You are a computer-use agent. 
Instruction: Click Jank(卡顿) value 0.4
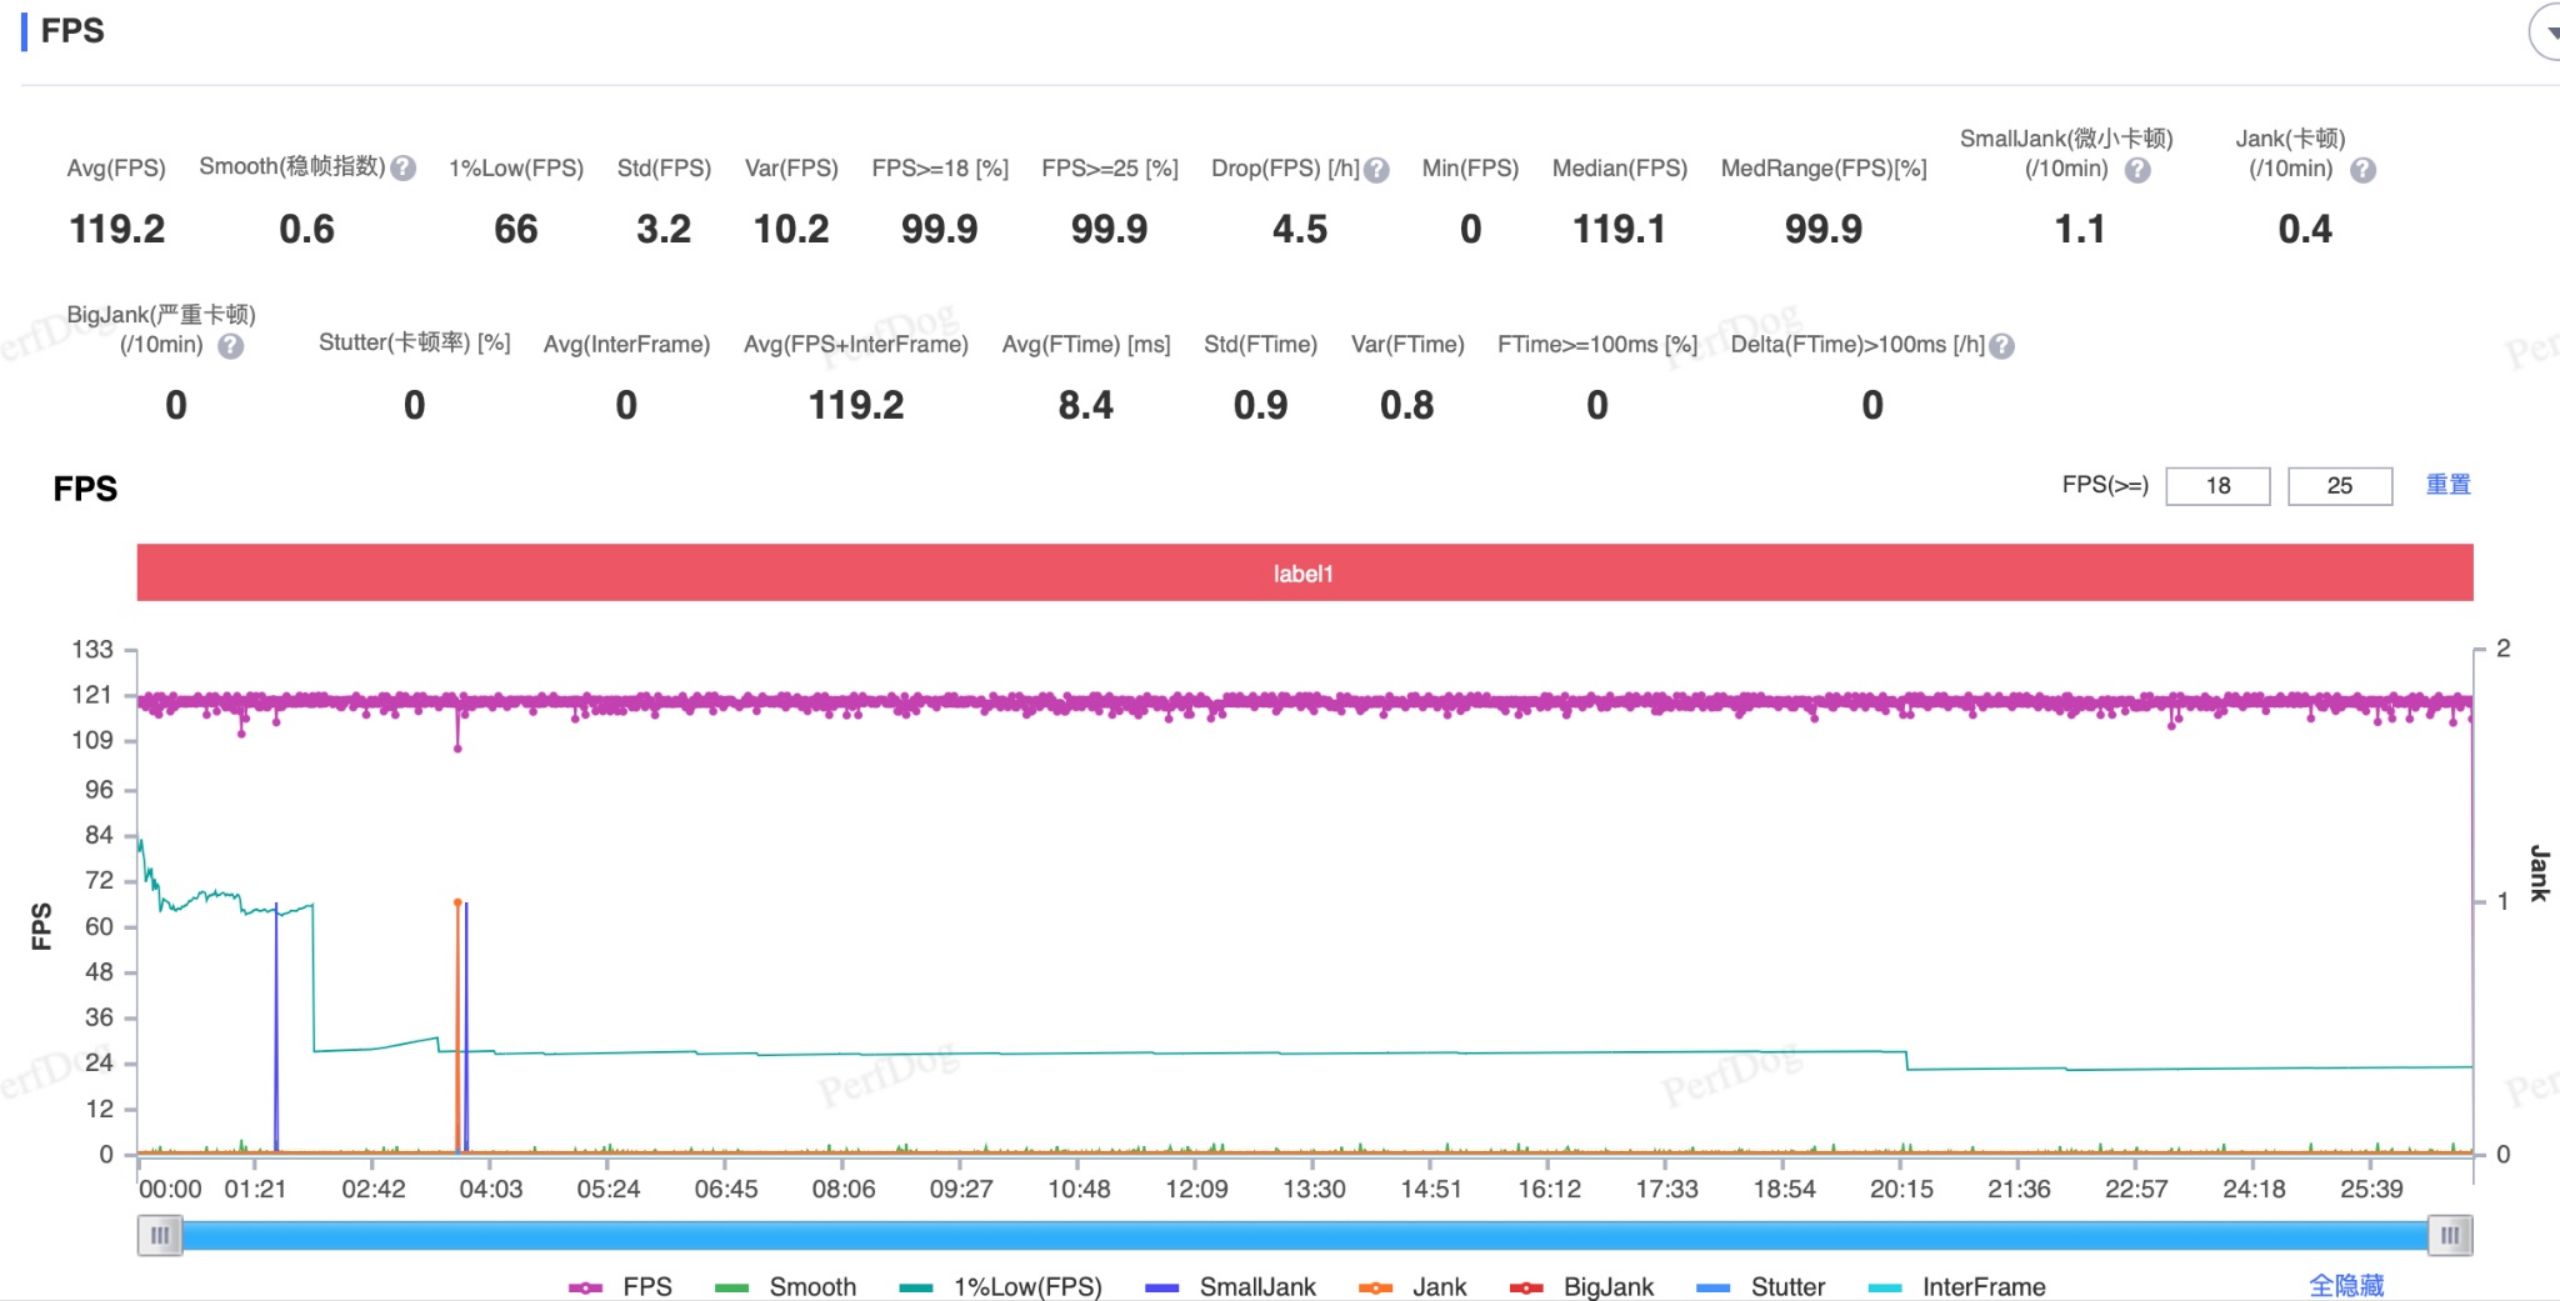click(2305, 230)
